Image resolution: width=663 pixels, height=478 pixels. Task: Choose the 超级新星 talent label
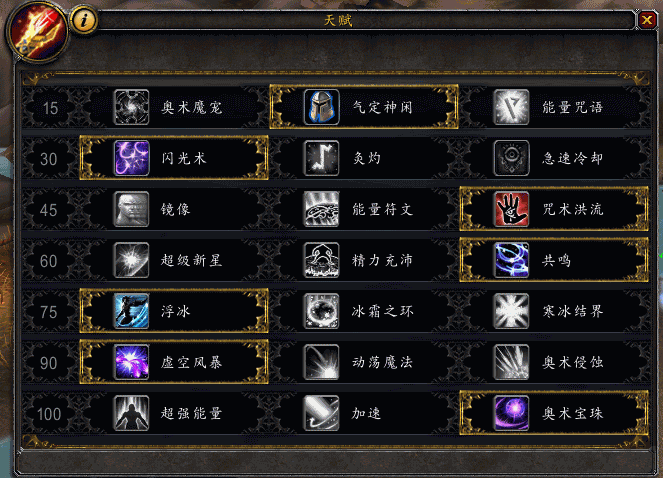192,260
